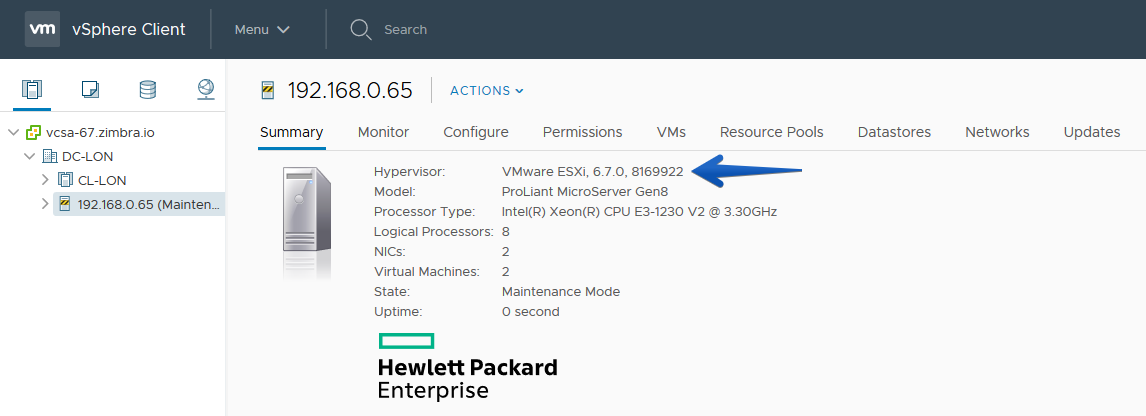Viewport: 1146px width, 416px height.
Task: Click the Uptime: label
Action: pyautogui.click(x=398, y=311)
